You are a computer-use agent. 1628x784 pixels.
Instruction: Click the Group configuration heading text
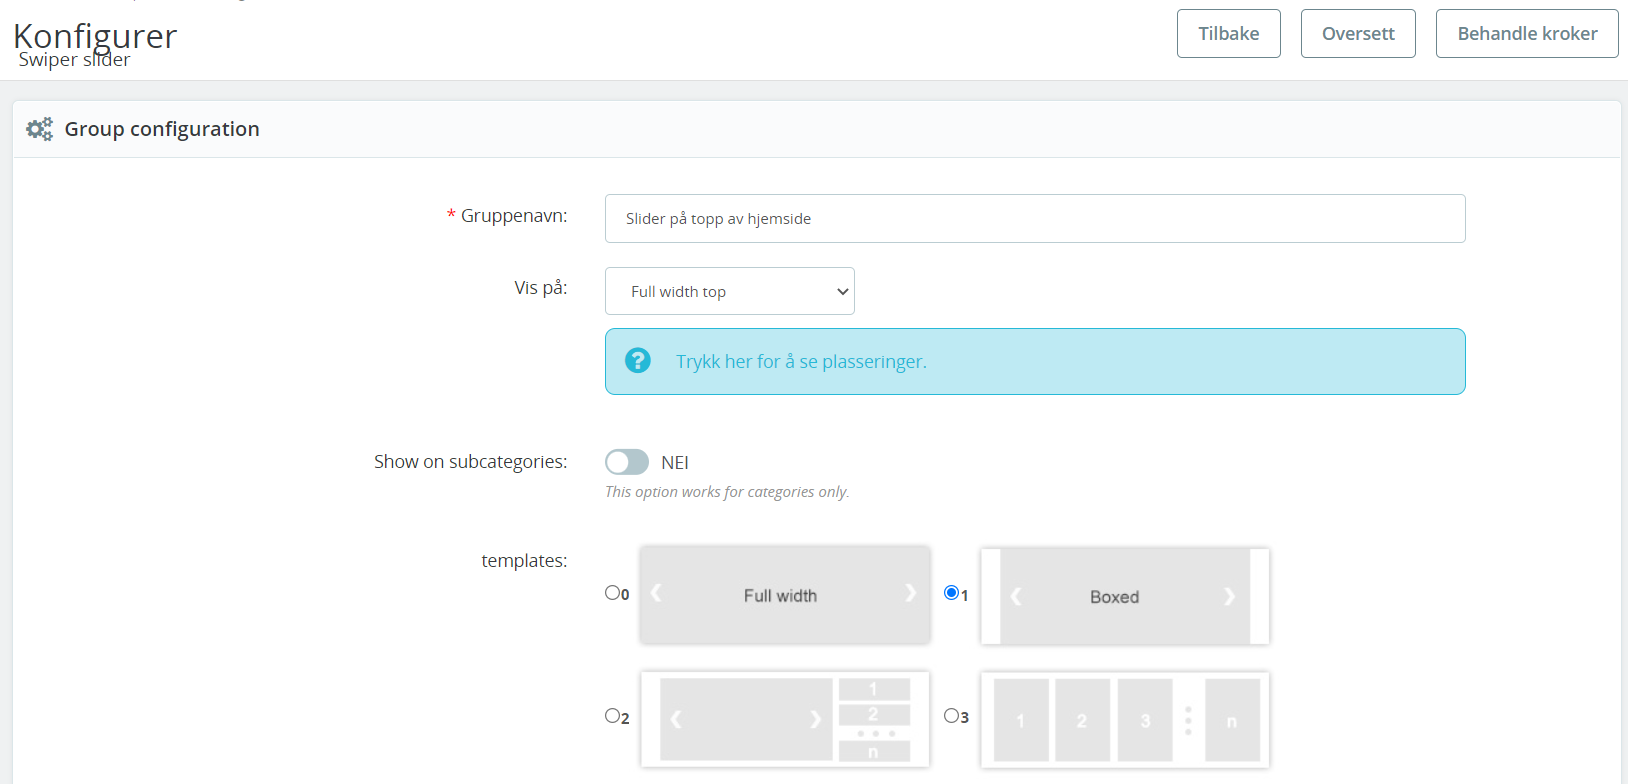[162, 129]
